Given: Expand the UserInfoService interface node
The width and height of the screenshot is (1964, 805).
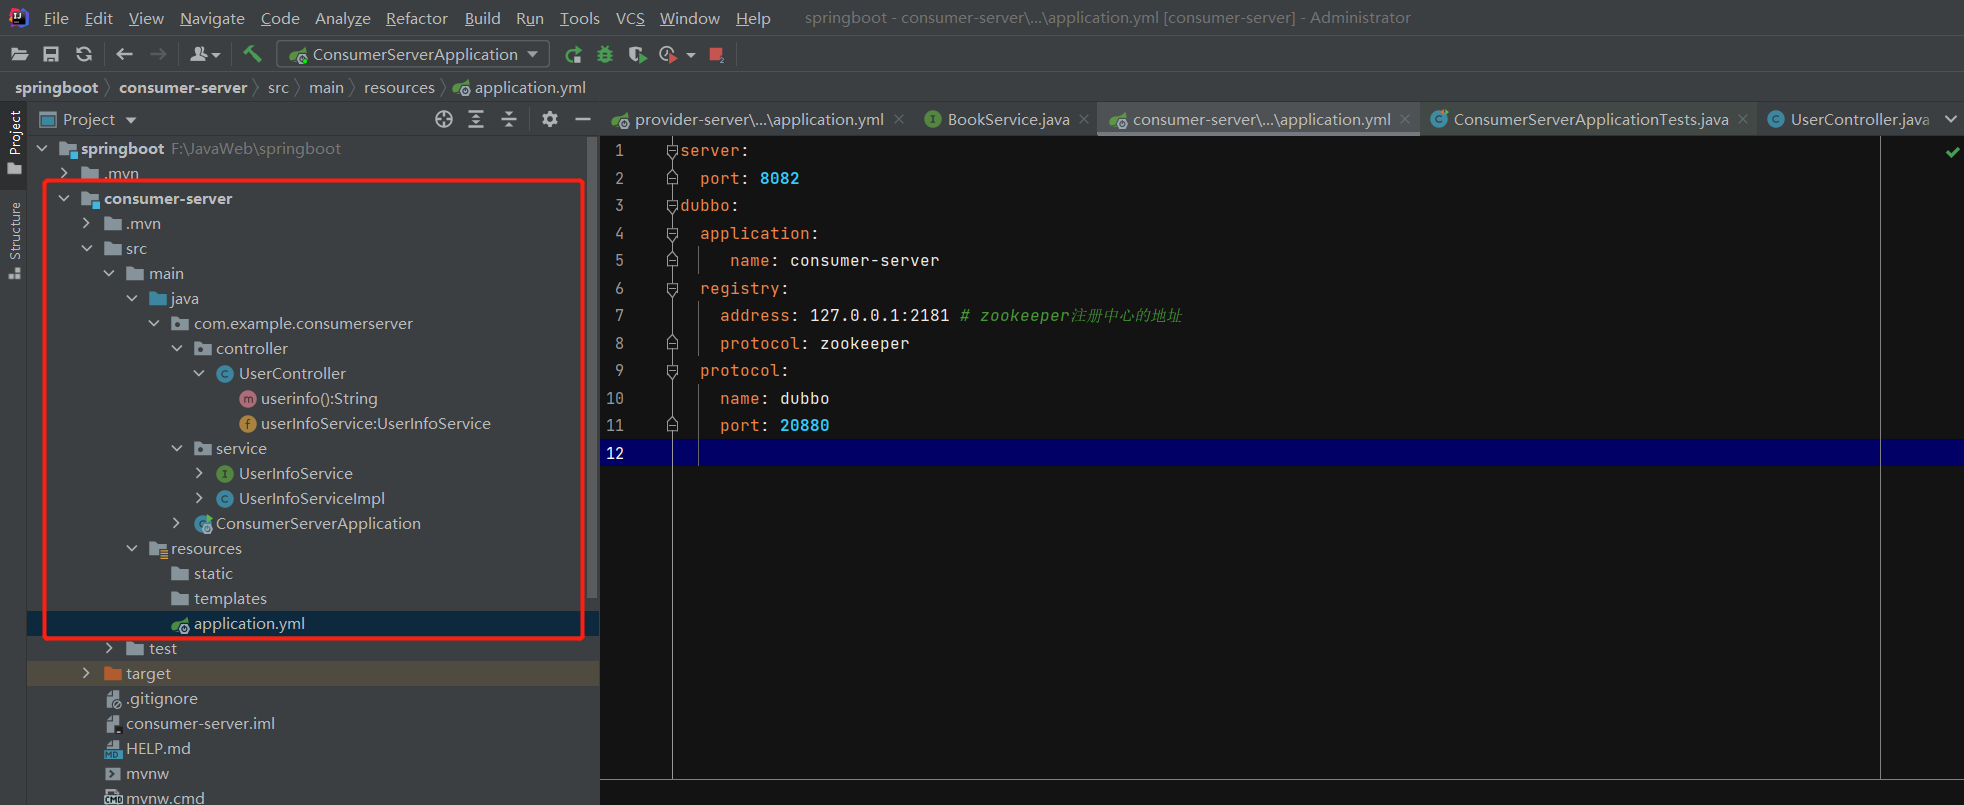Looking at the screenshot, I should point(199,473).
